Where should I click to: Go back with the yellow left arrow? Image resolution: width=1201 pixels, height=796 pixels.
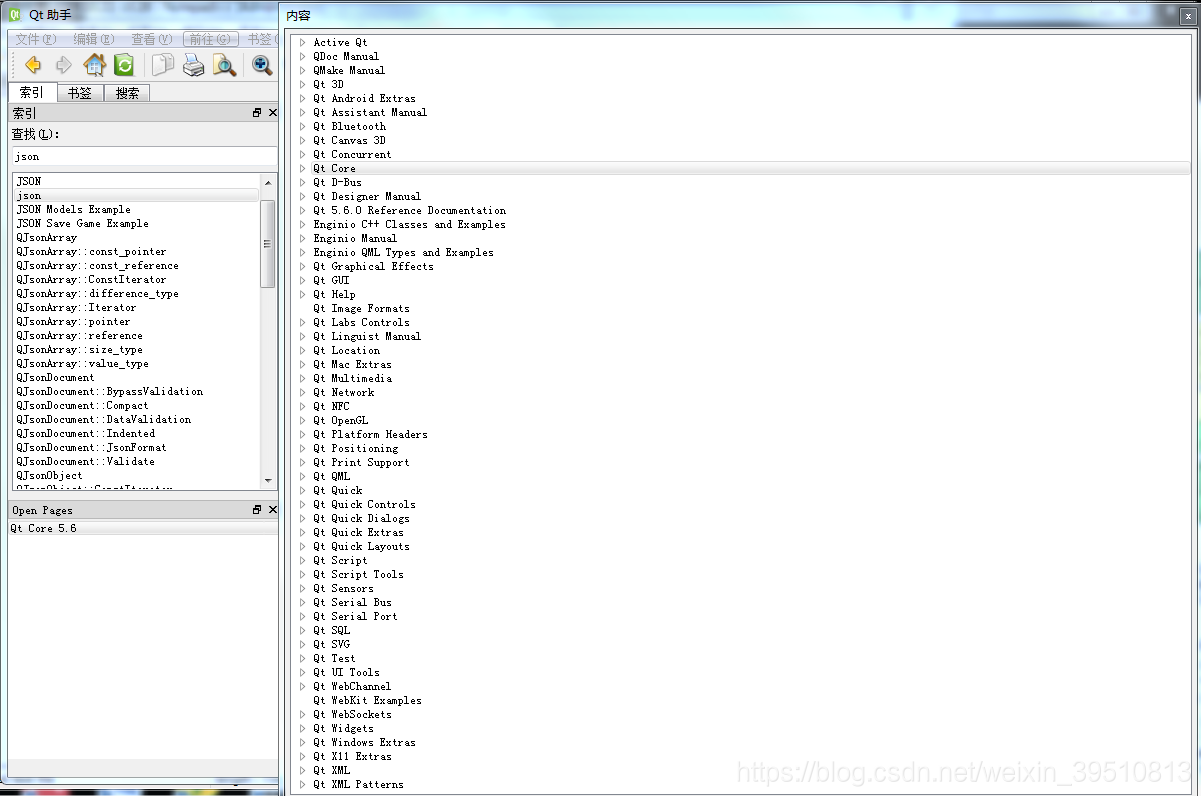click(33, 65)
